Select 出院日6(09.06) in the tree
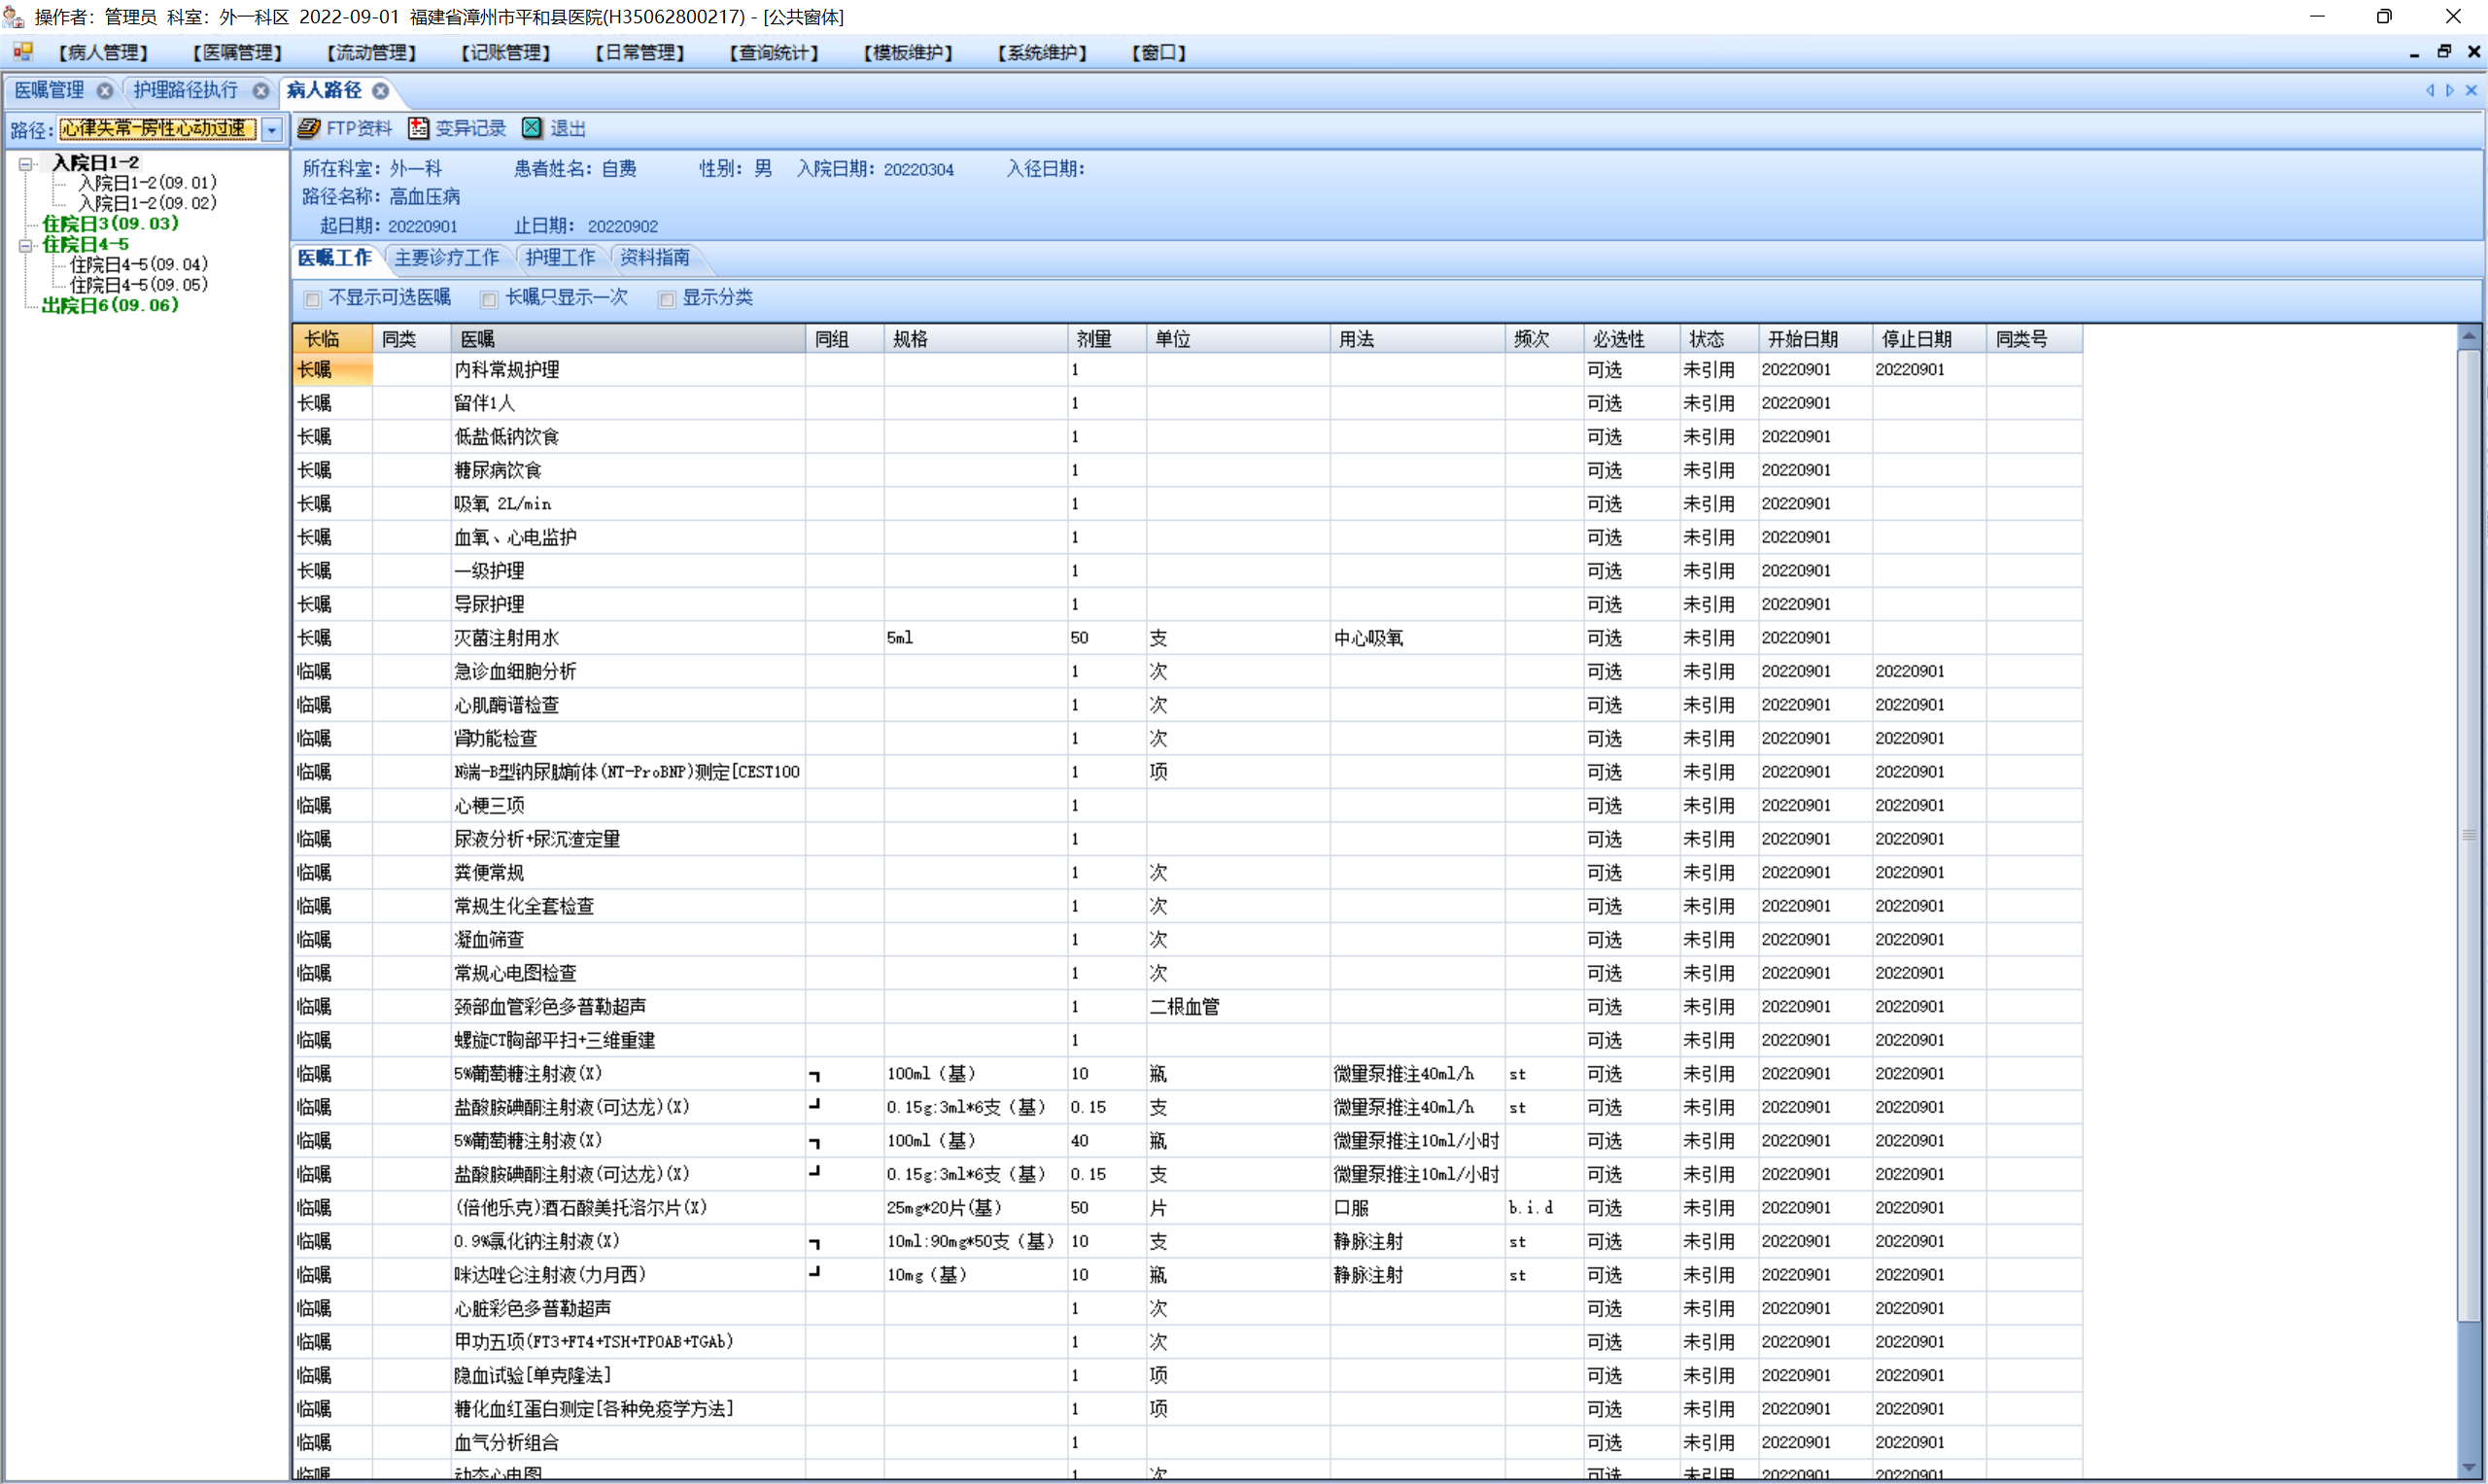 110,305
